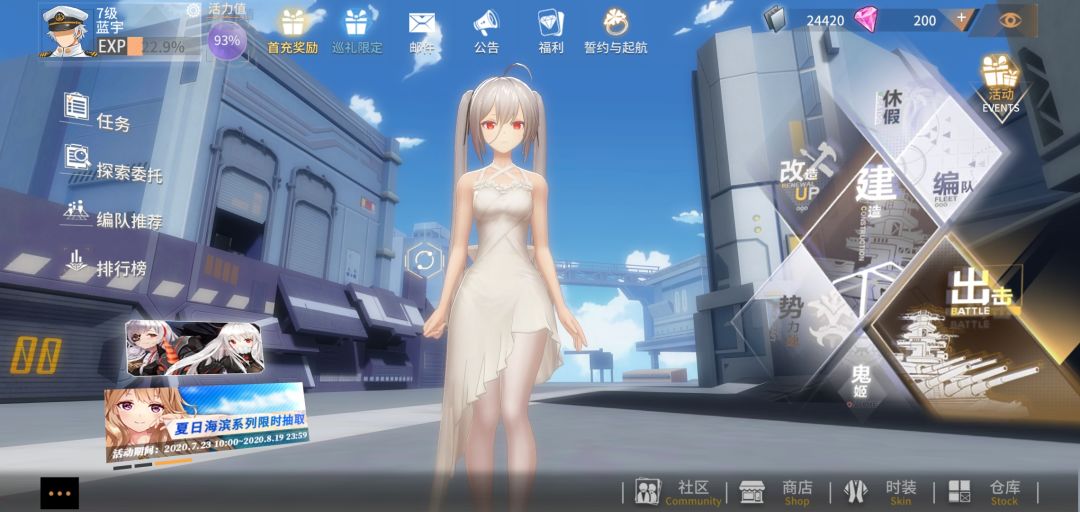
Task: Tap the 任务 clipboard icon
Action: click(76, 106)
